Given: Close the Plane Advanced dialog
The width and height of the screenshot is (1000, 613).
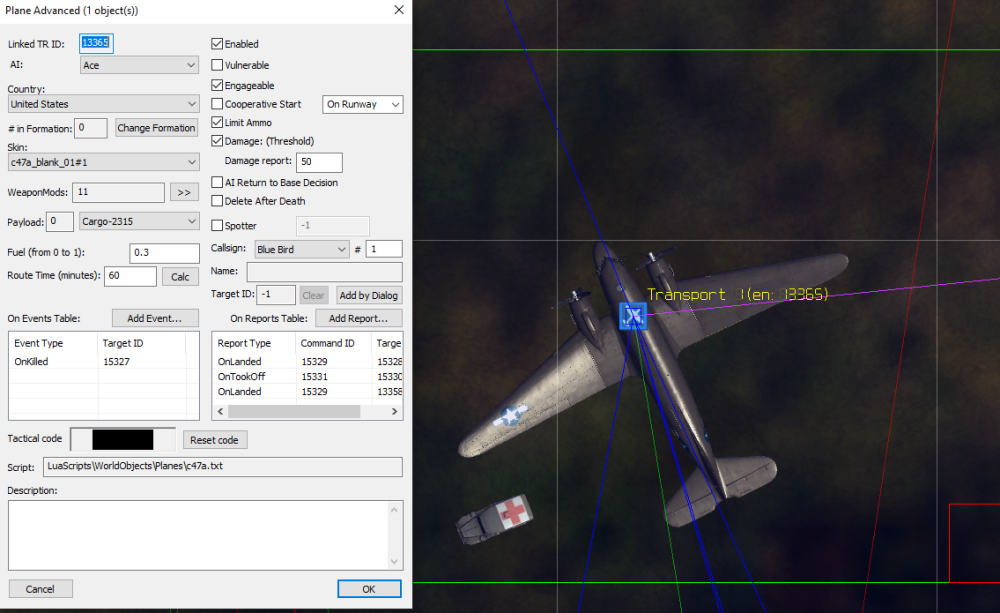Looking at the screenshot, I should pyautogui.click(x=399, y=10).
